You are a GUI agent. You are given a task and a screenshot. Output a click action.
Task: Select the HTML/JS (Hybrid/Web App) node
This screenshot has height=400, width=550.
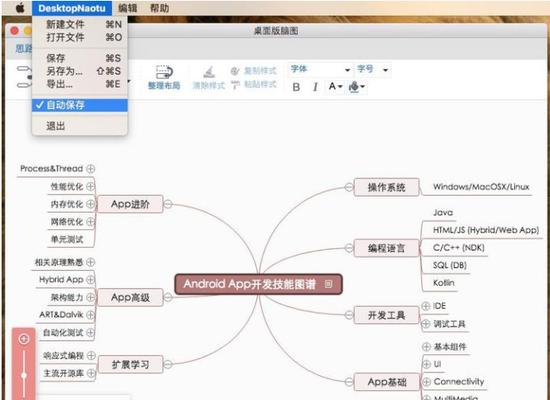point(486,230)
